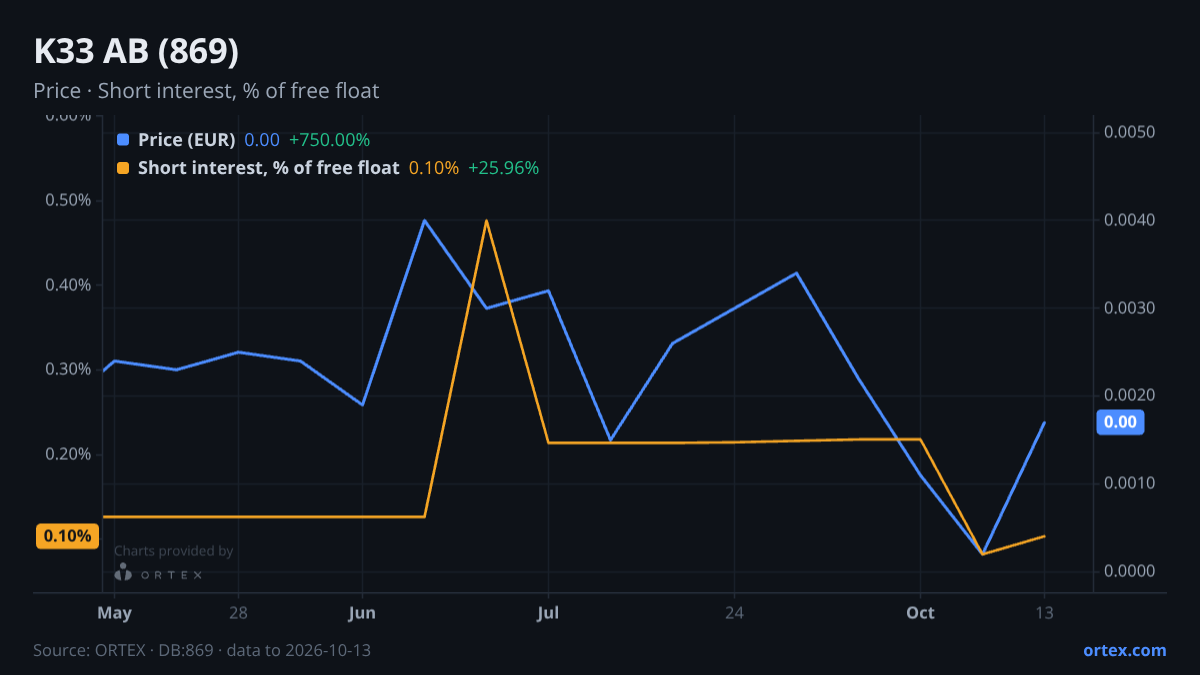Click the orange Short interest legend swatch

tap(123, 168)
